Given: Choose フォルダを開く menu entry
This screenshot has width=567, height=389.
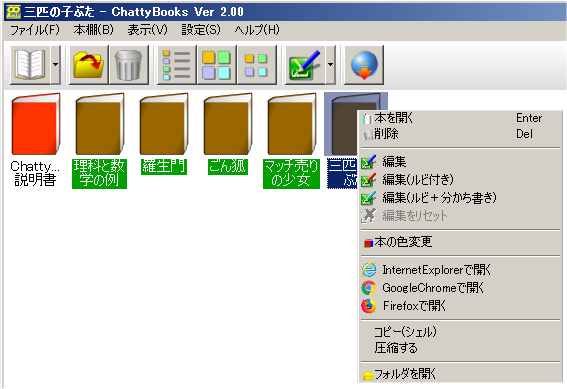Looking at the screenshot, I should 460,374.
